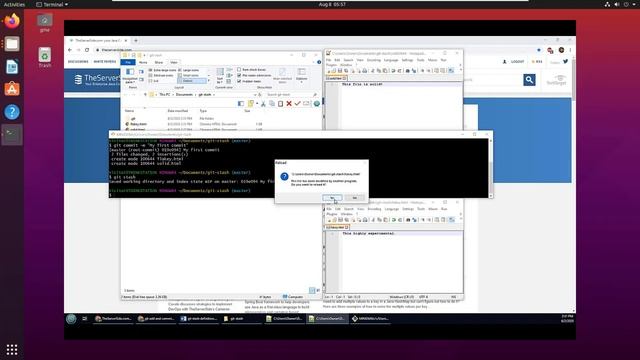Click Activities in Ubuntu top bar
The width and height of the screenshot is (640, 360).
coord(14,4)
